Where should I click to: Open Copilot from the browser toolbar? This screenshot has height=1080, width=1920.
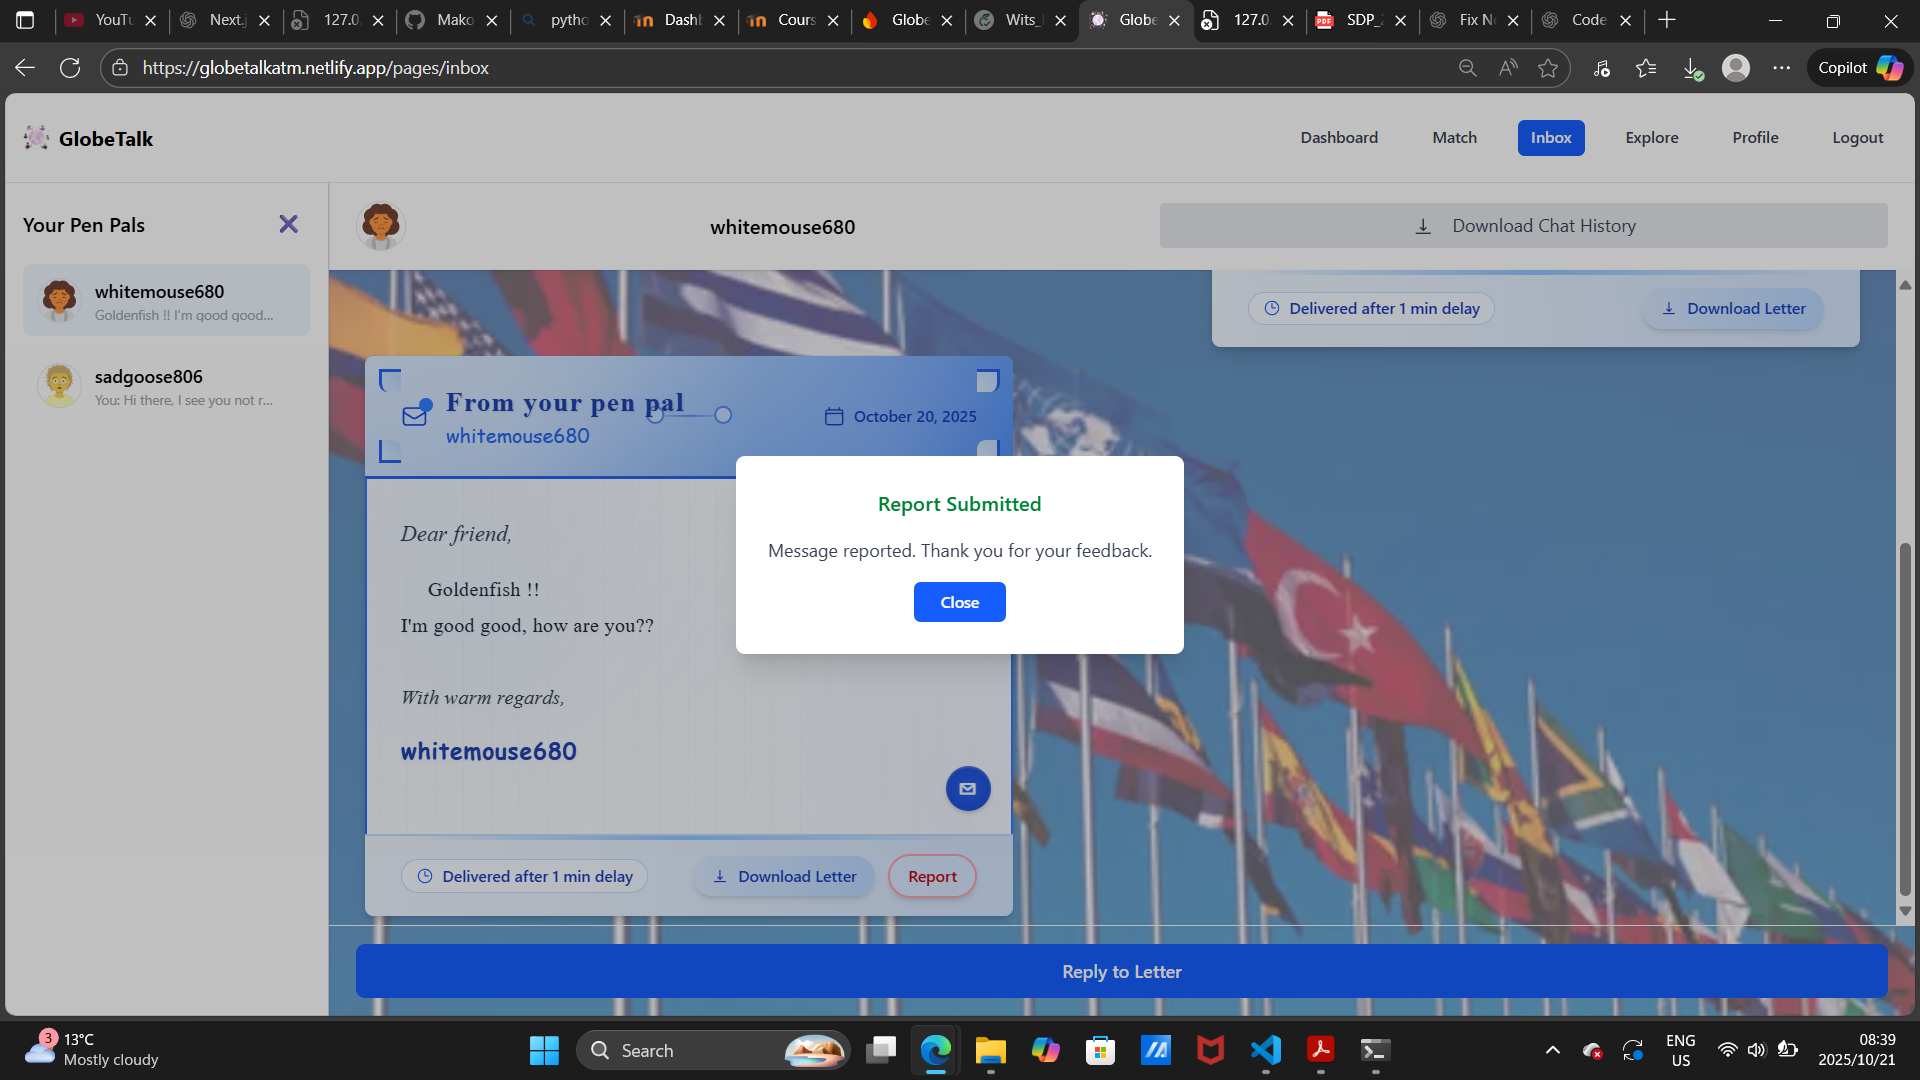pos(1858,67)
